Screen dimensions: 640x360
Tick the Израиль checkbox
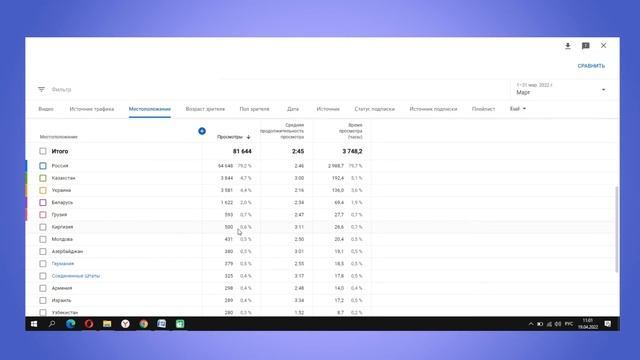(x=43, y=300)
